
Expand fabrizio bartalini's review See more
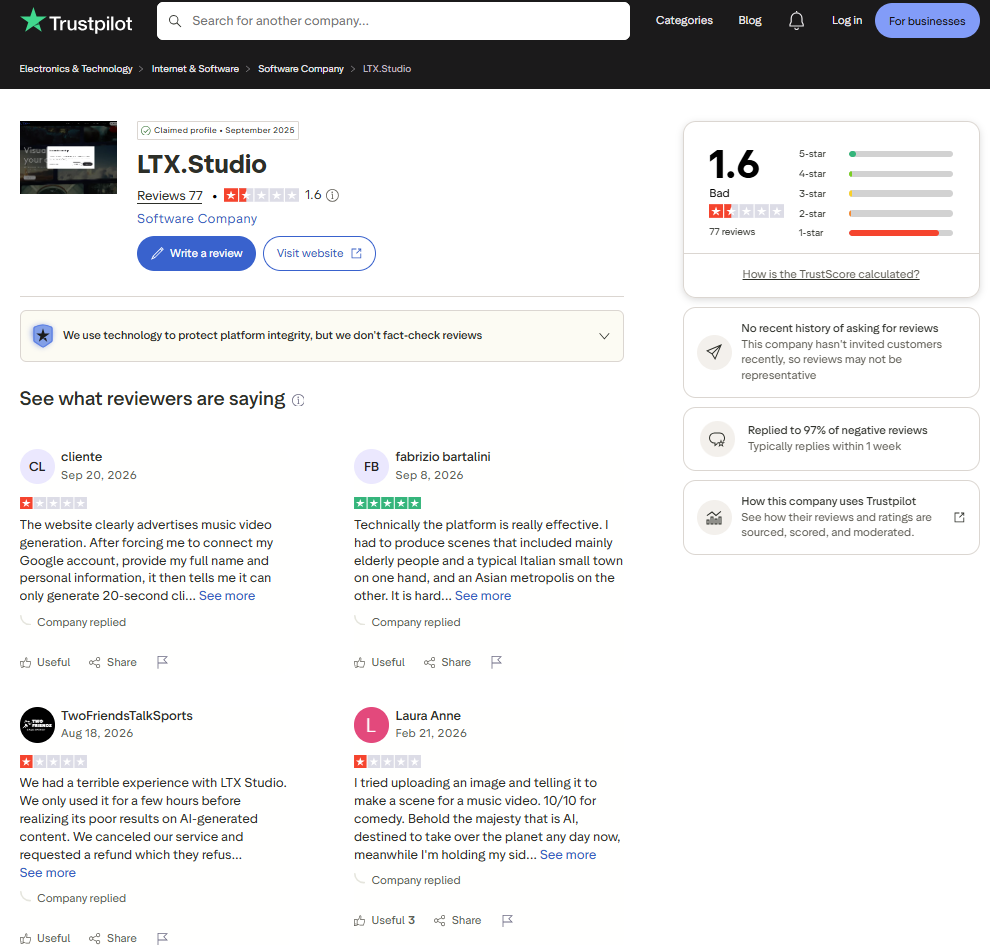point(483,596)
